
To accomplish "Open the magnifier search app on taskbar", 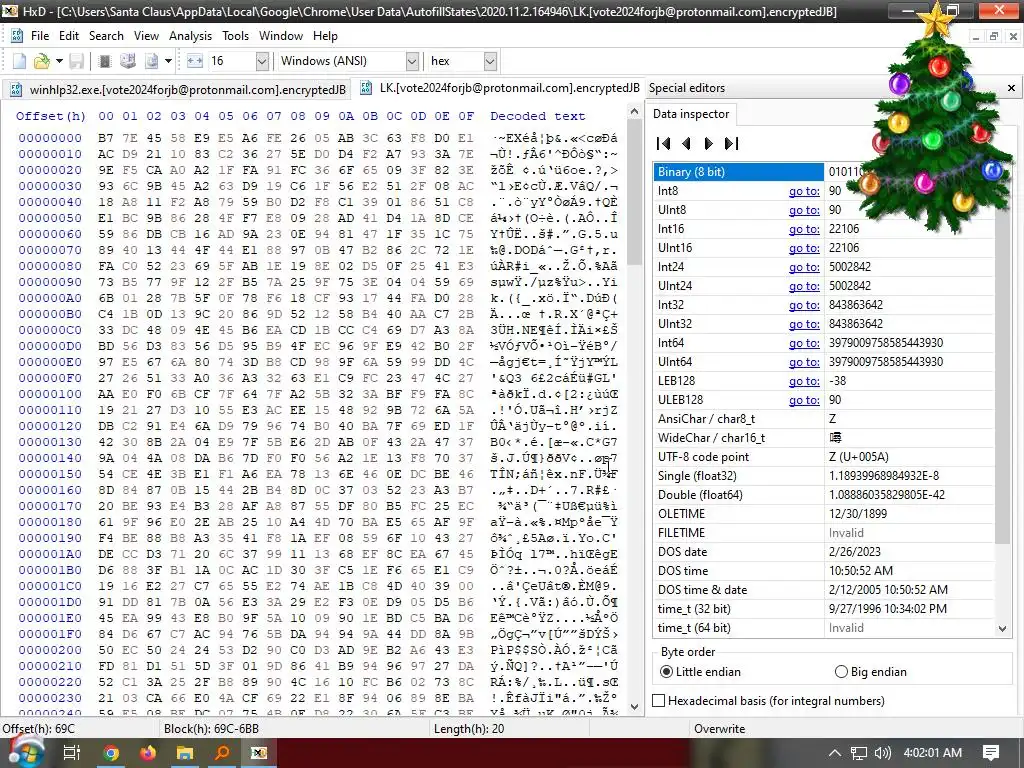I will pyautogui.click(x=222, y=753).
